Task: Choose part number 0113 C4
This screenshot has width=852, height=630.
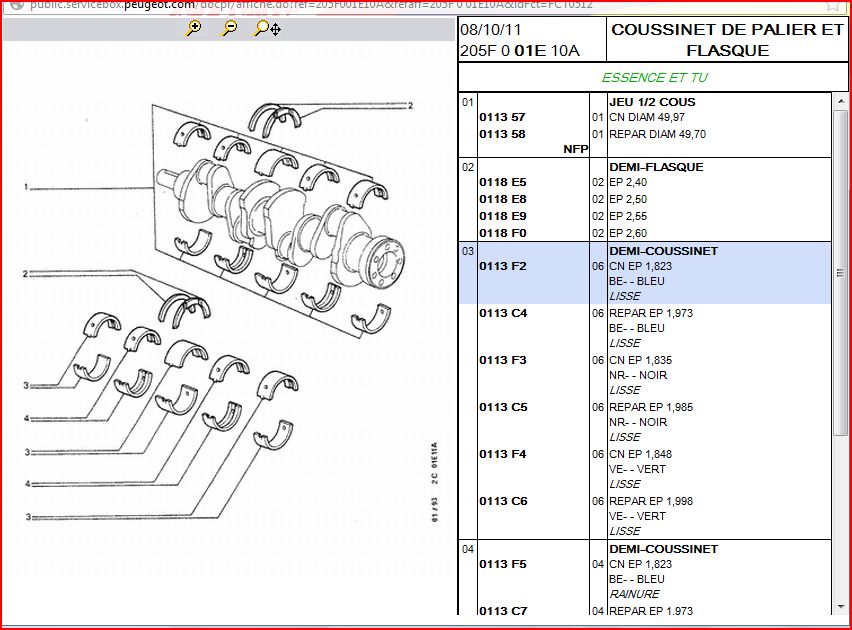Action: [x=502, y=313]
